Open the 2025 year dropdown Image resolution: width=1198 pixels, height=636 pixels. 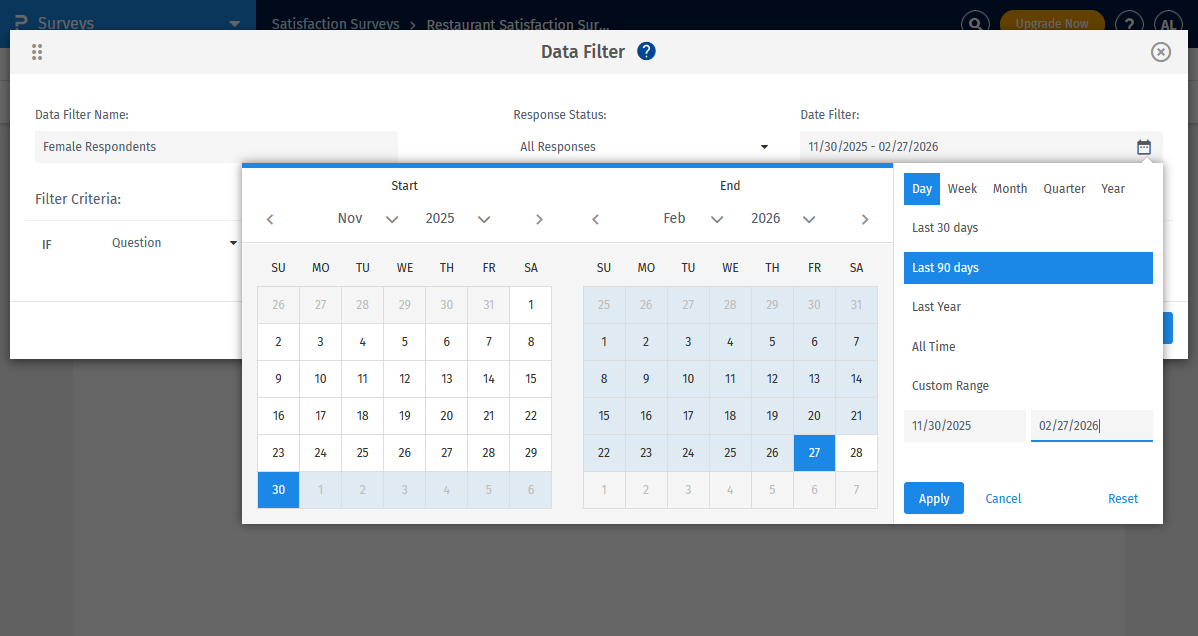tap(455, 218)
